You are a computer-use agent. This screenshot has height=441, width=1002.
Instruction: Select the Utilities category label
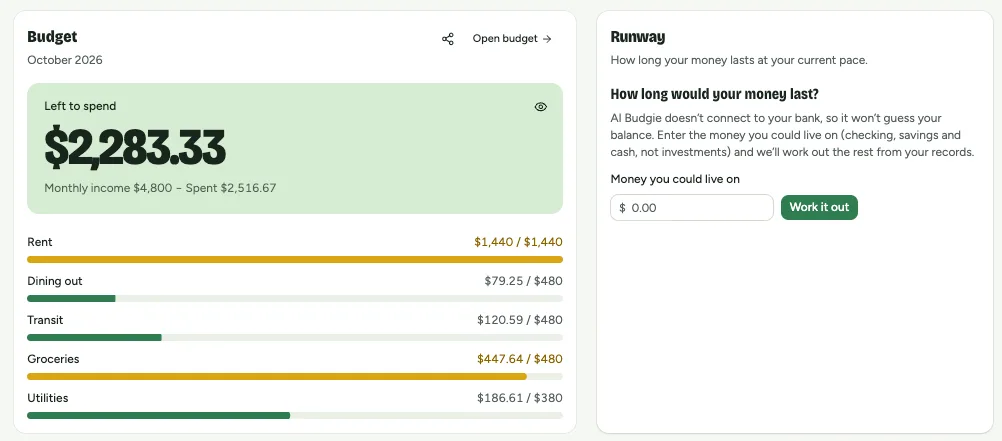point(47,398)
